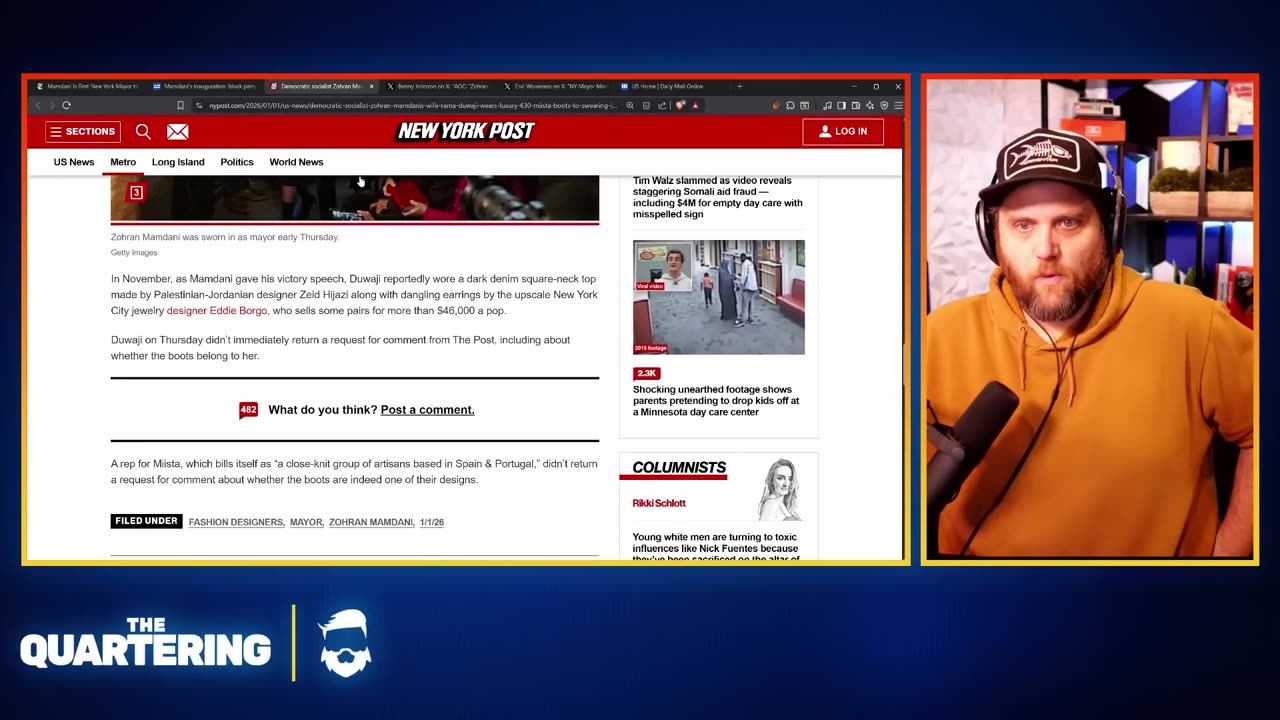This screenshot has width=1280, height=720.
Task: Click the 'Filed Under' label
Action: point(146,521)
